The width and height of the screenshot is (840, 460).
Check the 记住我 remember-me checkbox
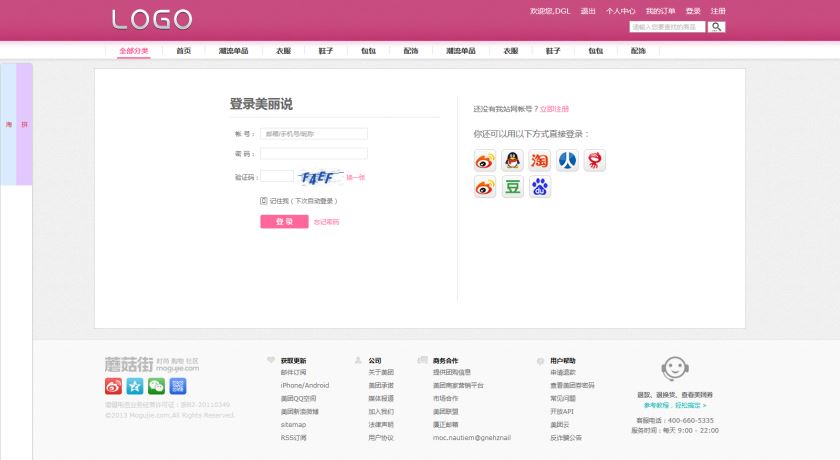pos(264,201)
